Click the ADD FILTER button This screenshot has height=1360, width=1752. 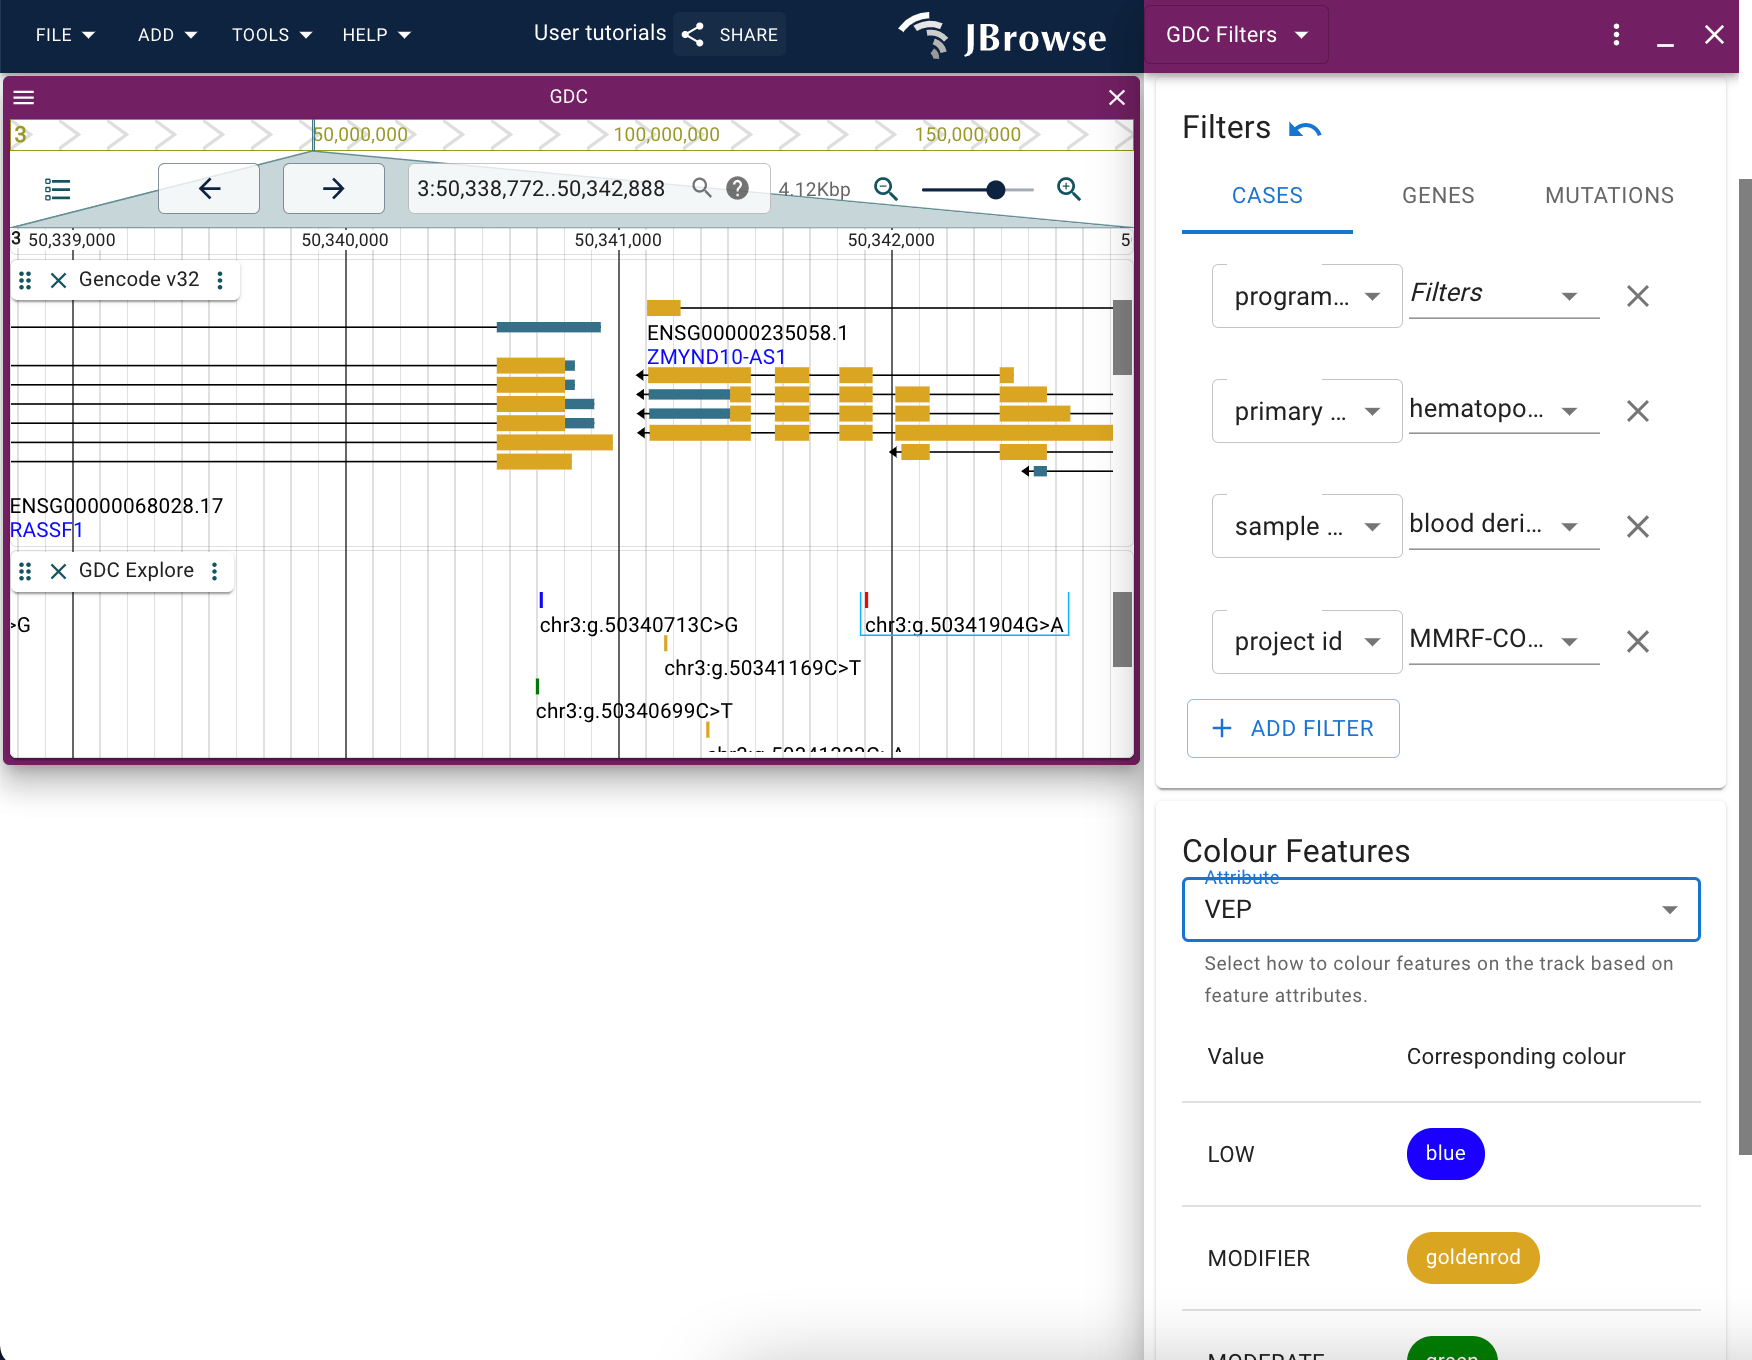tap(1293, 729)
